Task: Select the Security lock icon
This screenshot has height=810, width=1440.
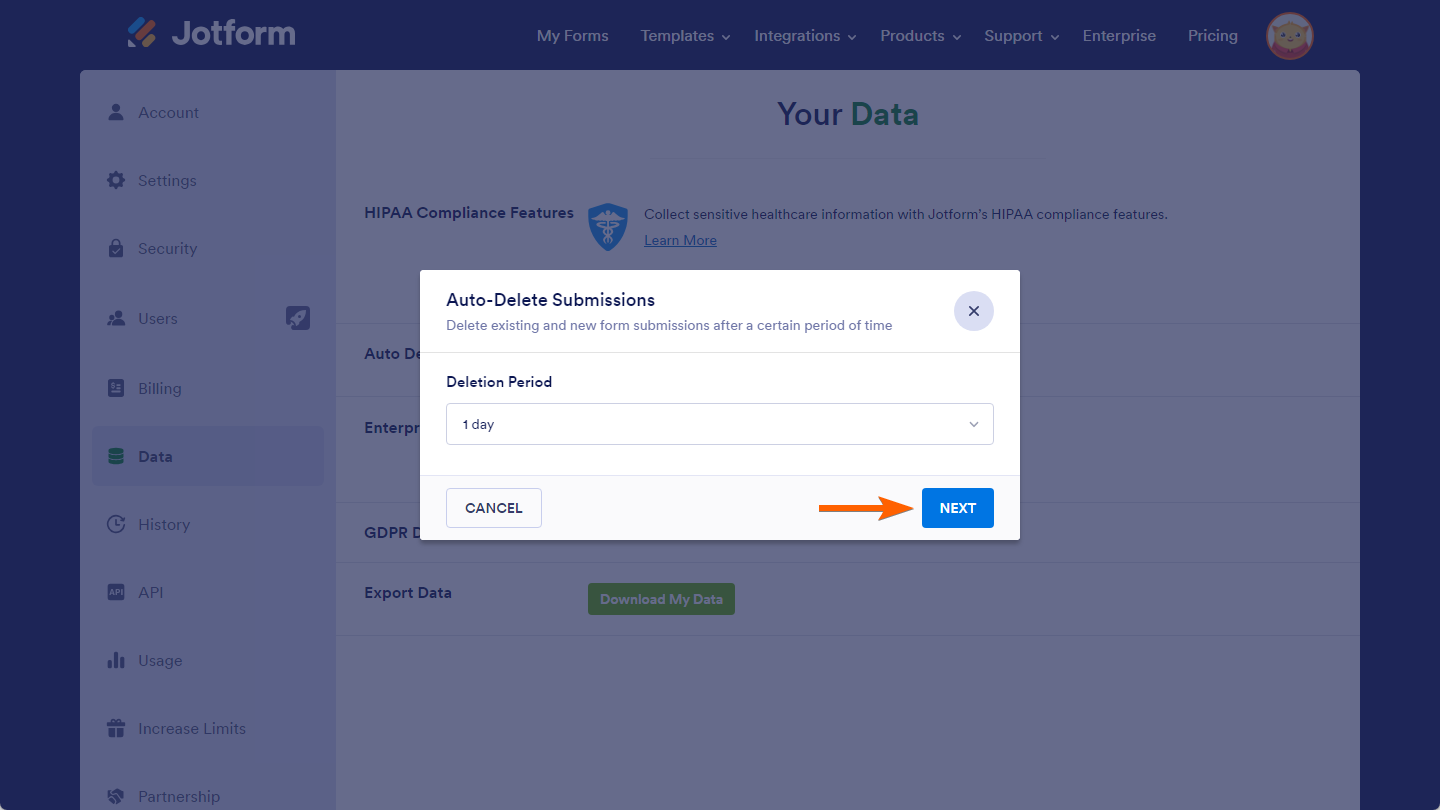Action: coord(116,248)
